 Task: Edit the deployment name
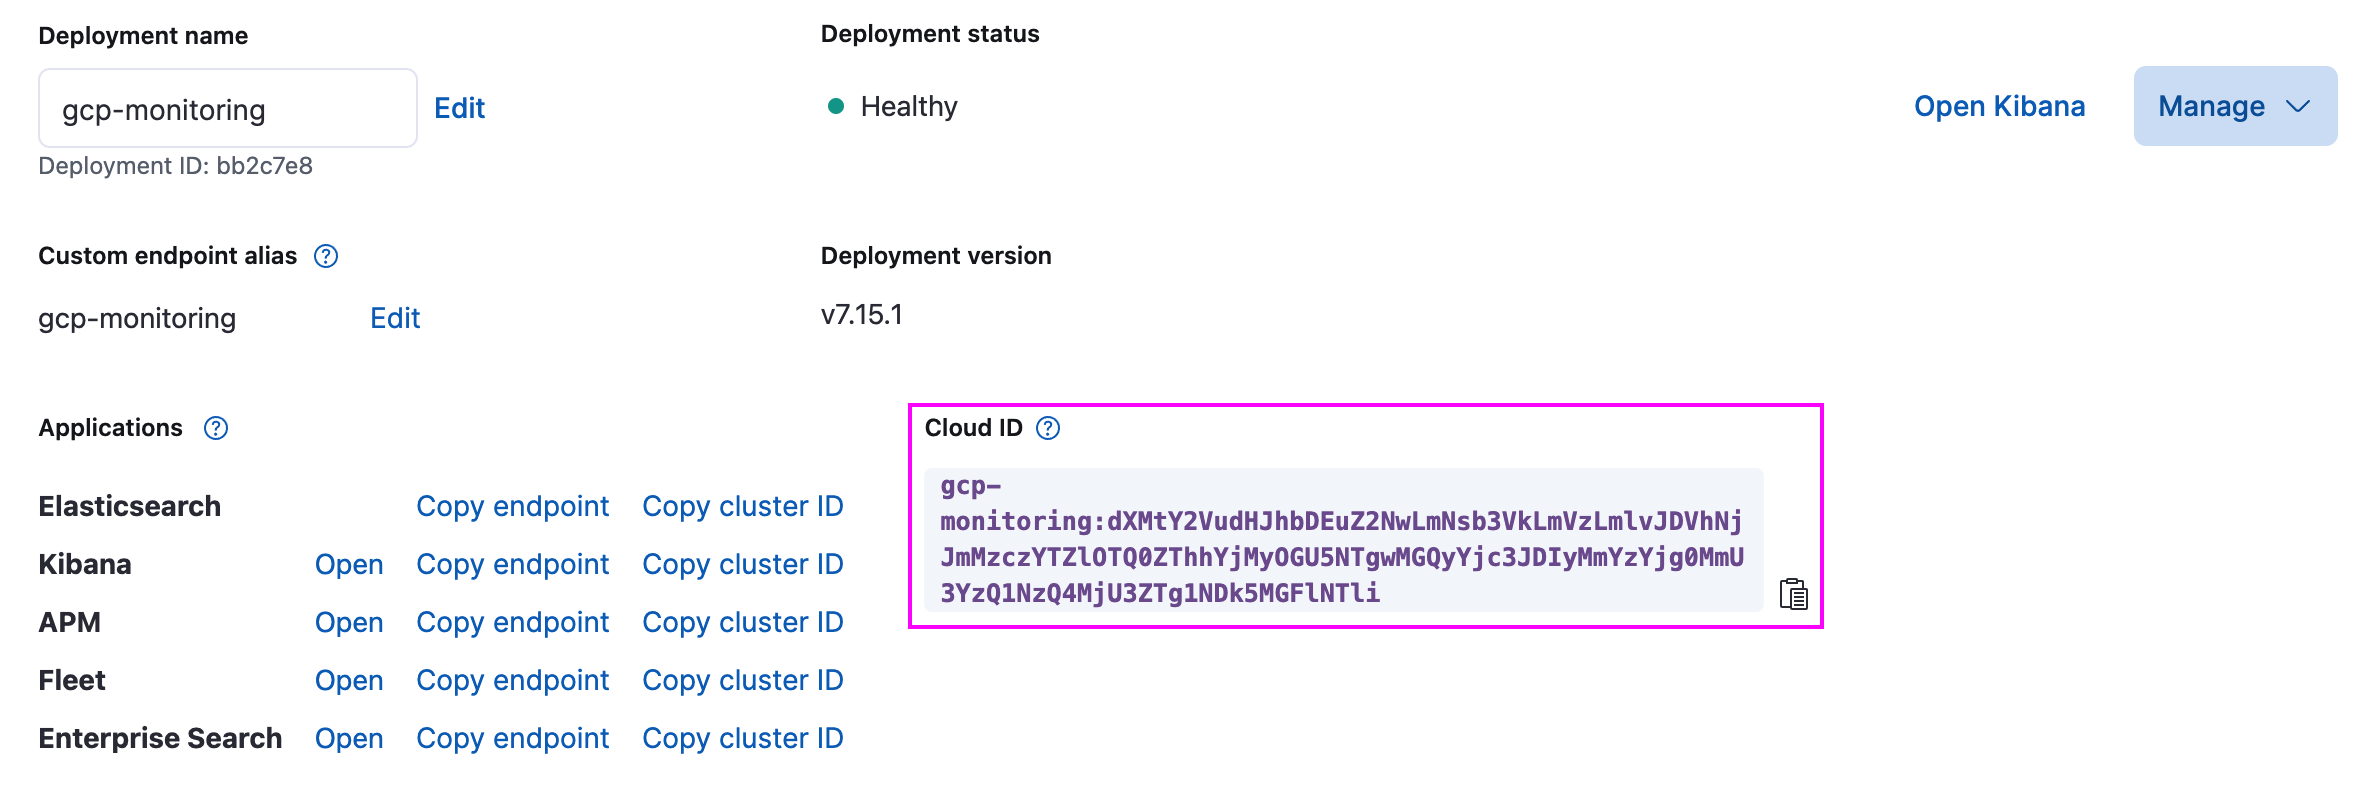click(x=459, y=107)
